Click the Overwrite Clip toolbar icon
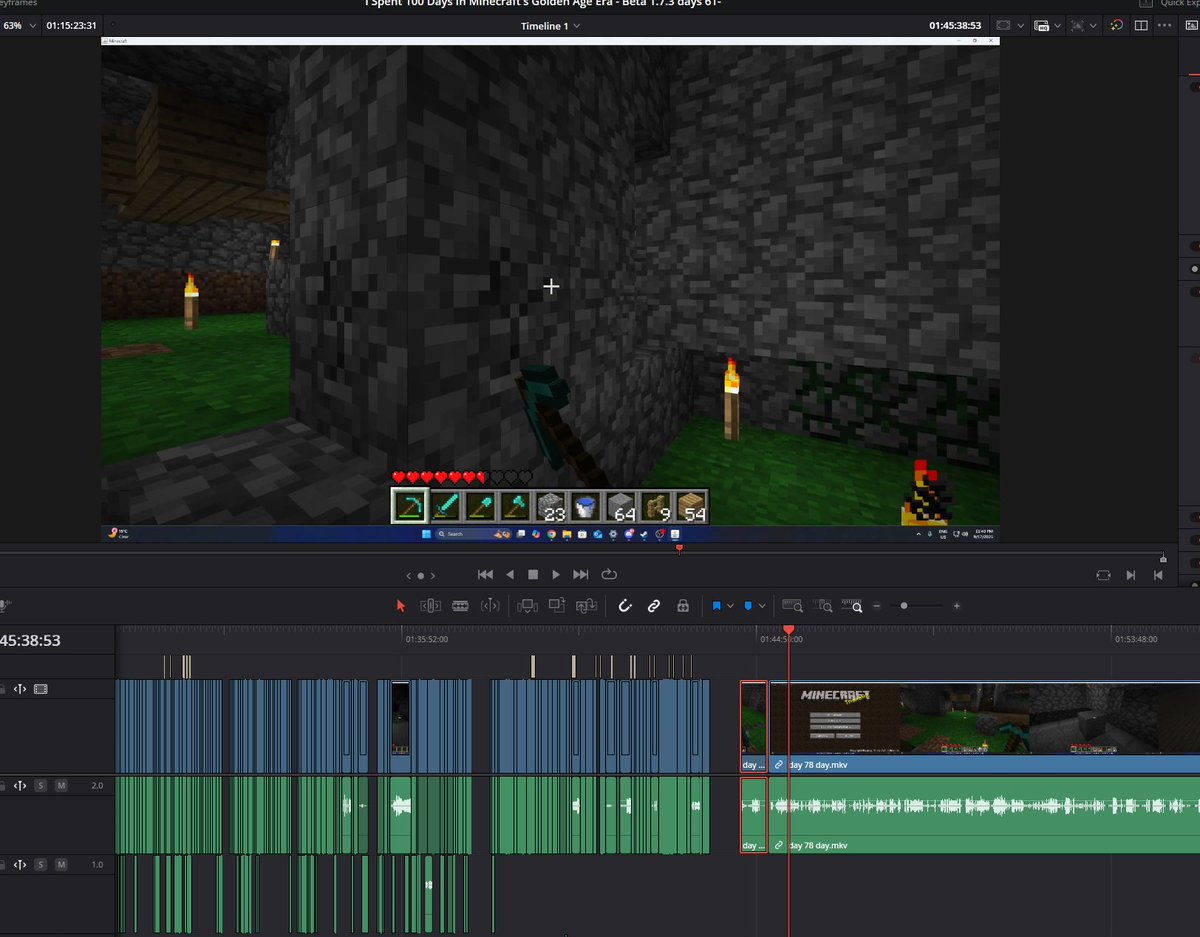 pos(557,605)
